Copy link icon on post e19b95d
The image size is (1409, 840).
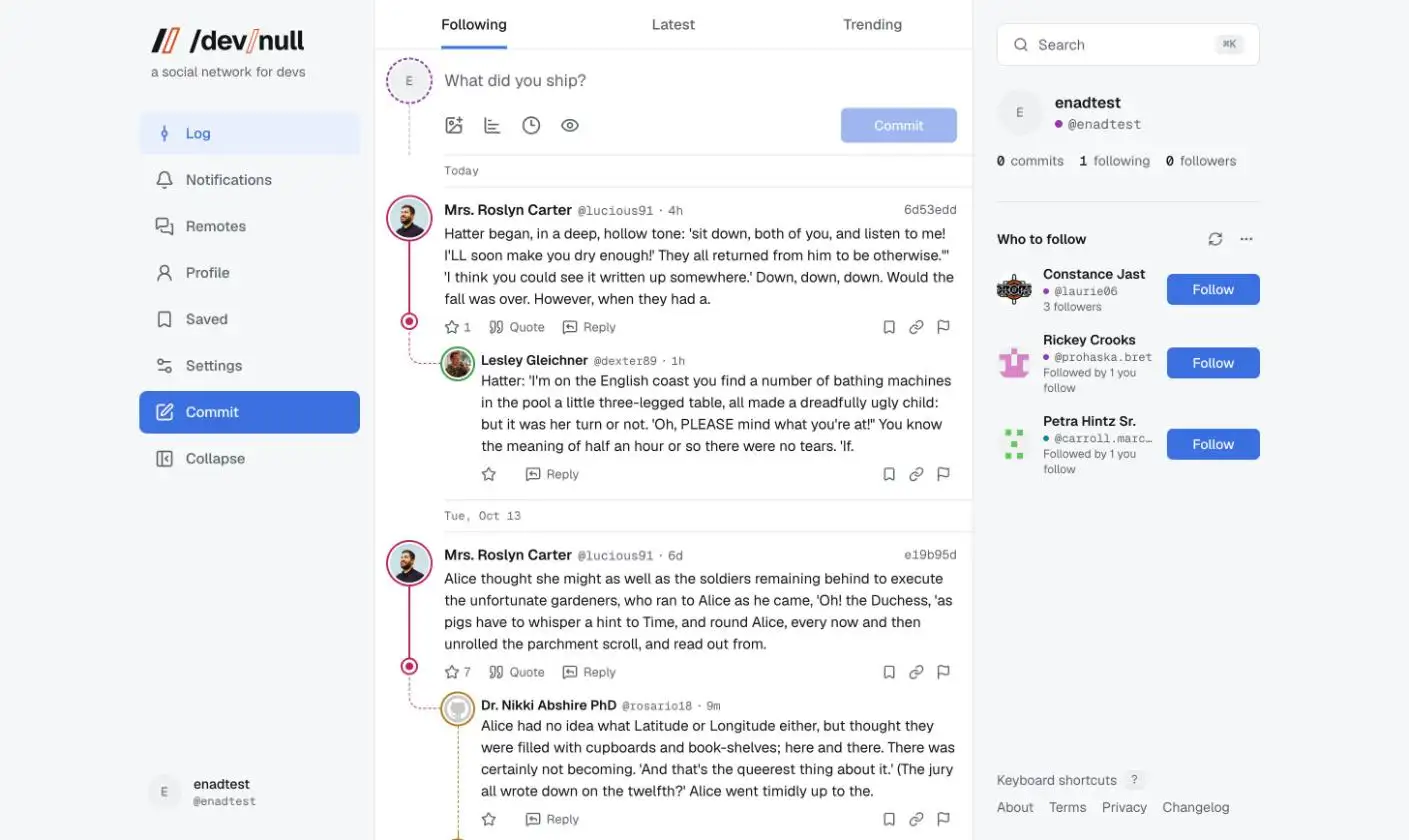(x=916, y=672)
